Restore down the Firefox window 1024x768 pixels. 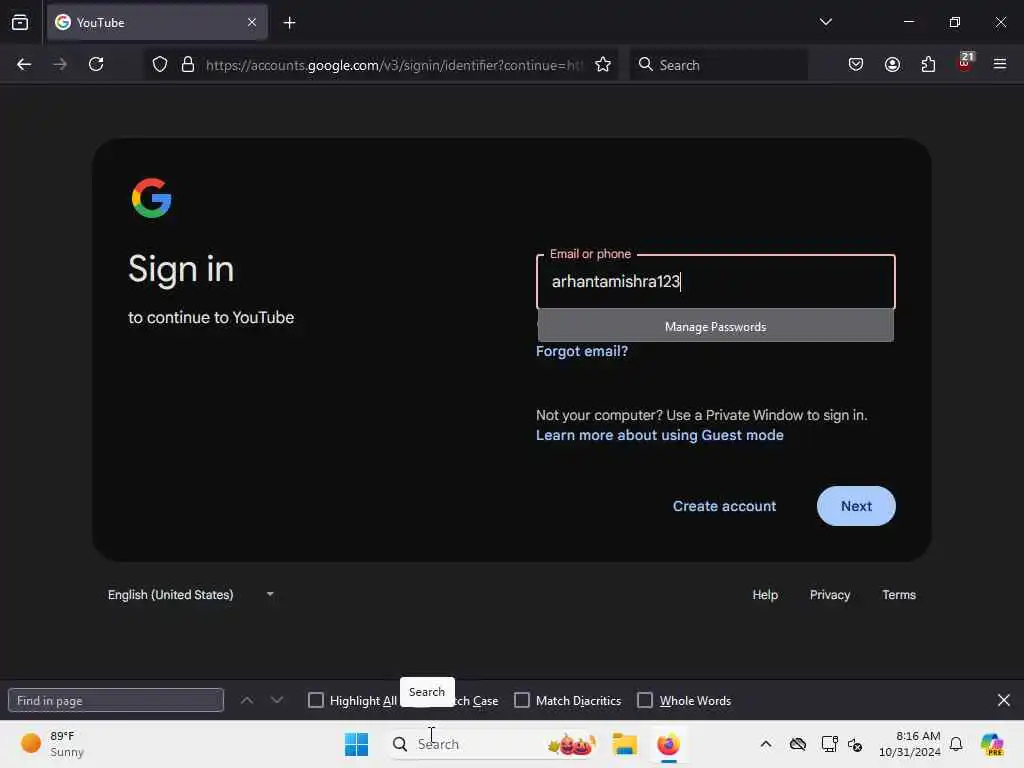955,22
